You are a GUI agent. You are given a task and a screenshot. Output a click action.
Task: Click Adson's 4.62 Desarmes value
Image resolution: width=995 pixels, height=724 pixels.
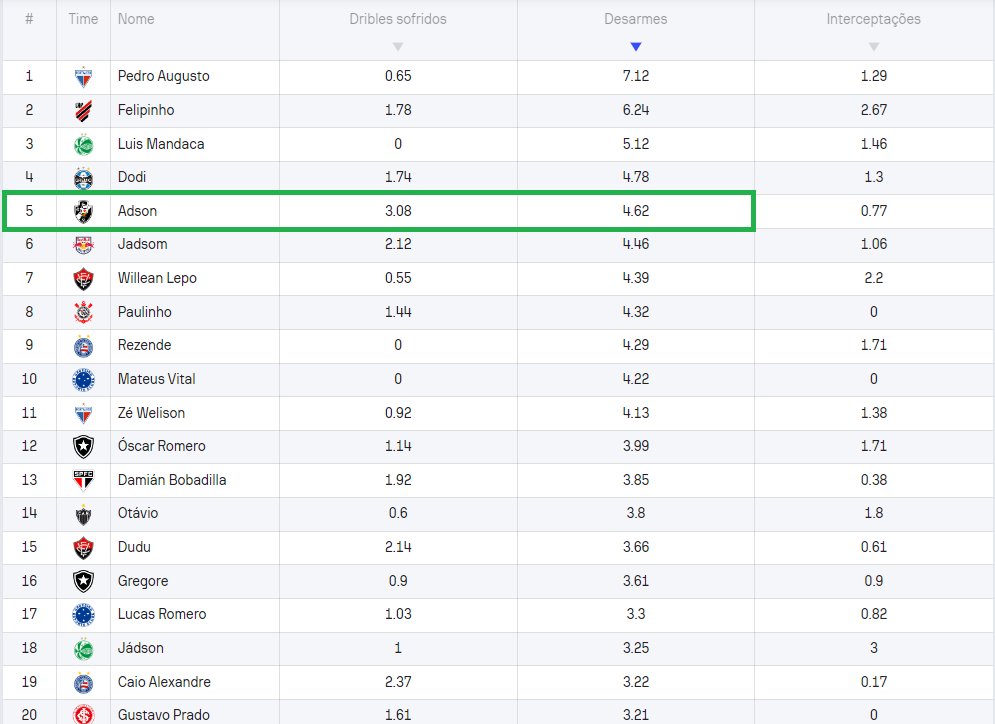635,212
